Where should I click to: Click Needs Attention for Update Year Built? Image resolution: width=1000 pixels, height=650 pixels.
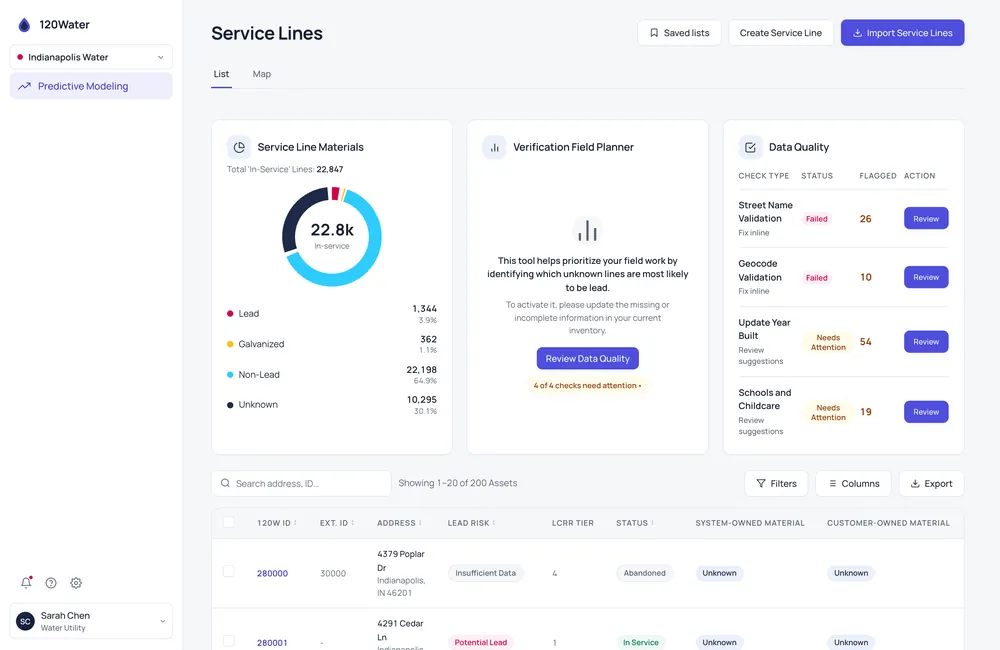coord(828,343)
